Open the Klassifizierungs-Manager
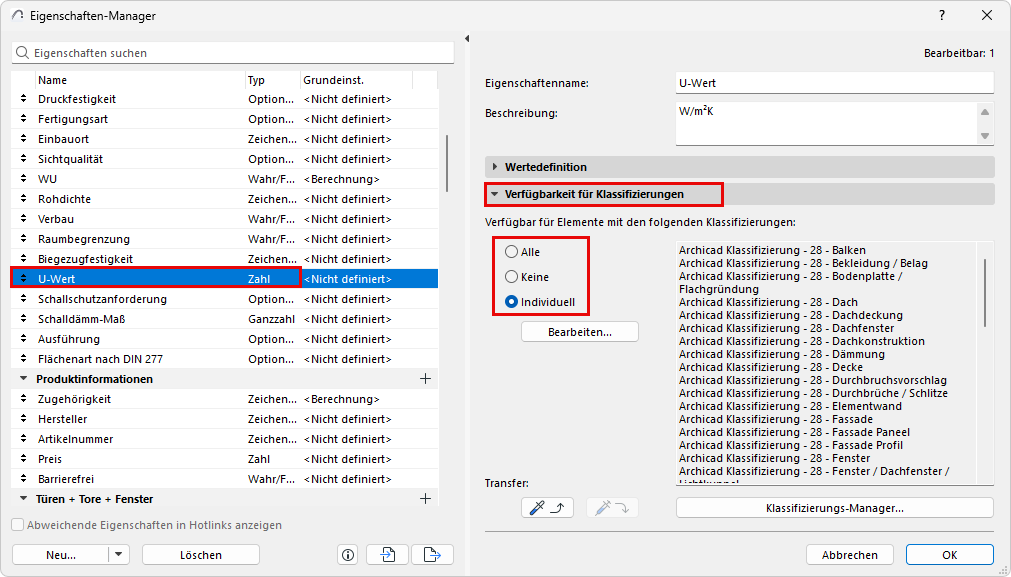Image resolution: width=1011 pixels, height=577 pixels. pos(834,508)
